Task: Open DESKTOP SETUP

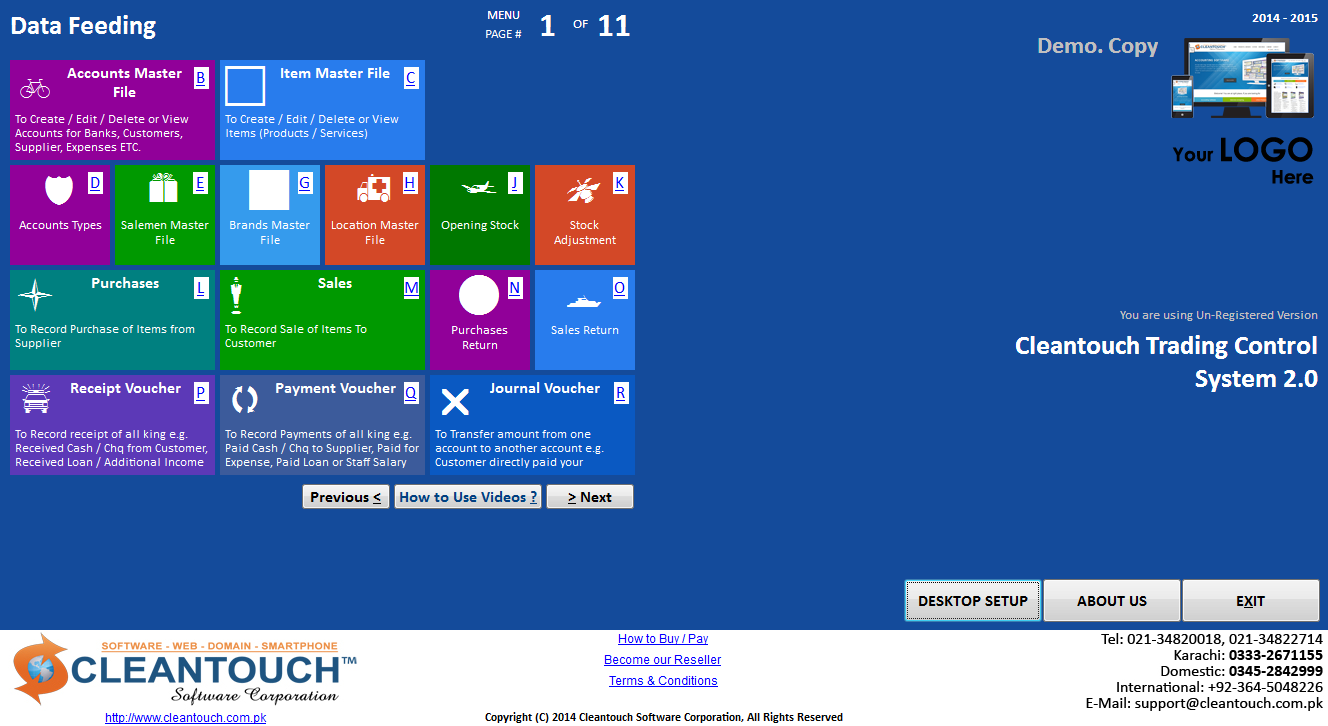Action: [x=973, y=601]
